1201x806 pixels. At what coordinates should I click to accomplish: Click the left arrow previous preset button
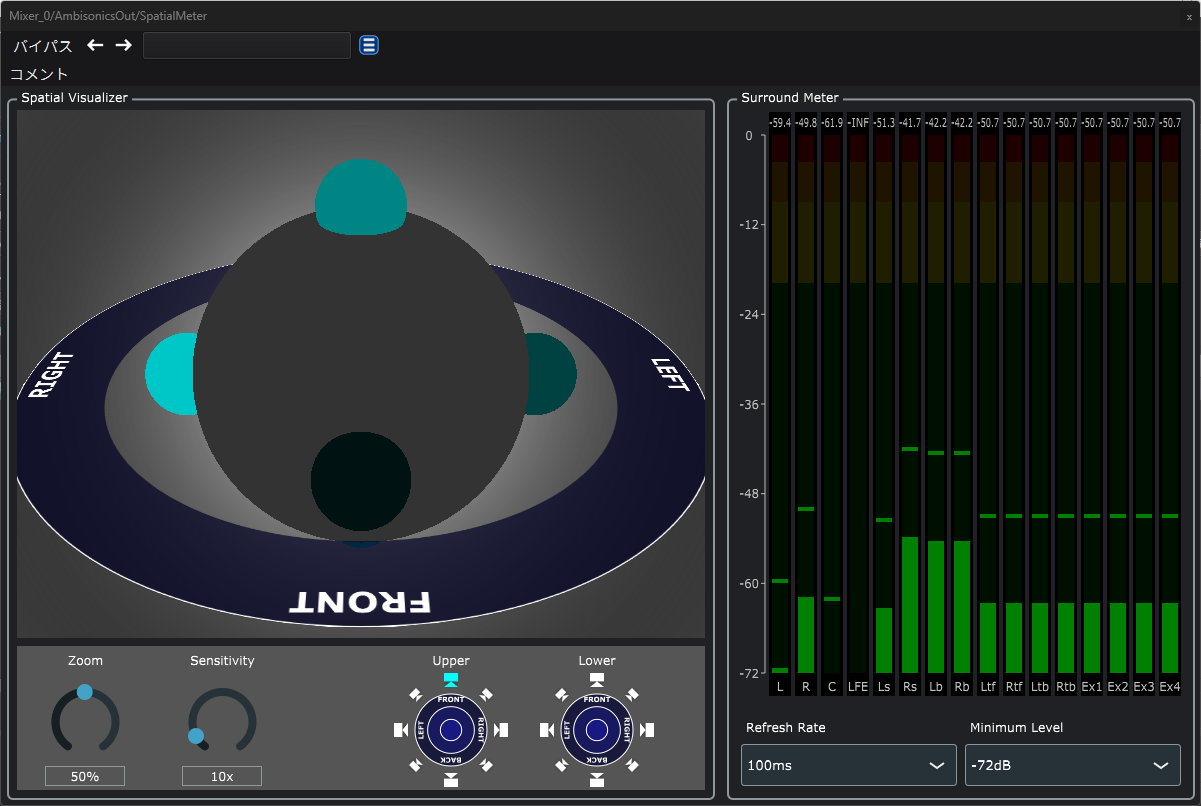(x=95, y=45)
